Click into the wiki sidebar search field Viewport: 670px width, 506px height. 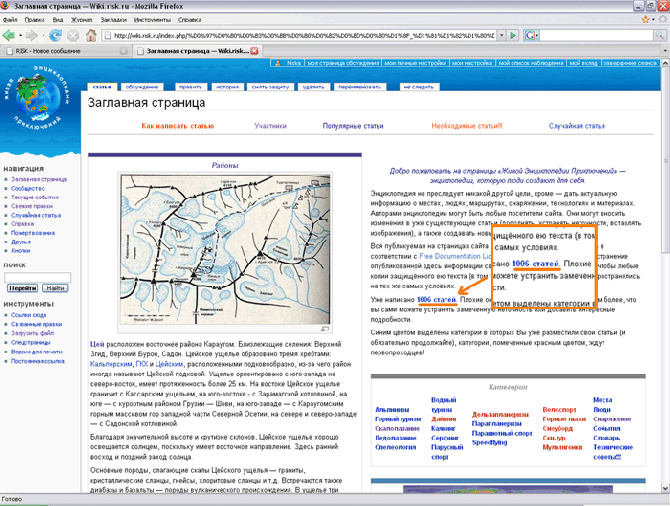(x=38, y=277)
